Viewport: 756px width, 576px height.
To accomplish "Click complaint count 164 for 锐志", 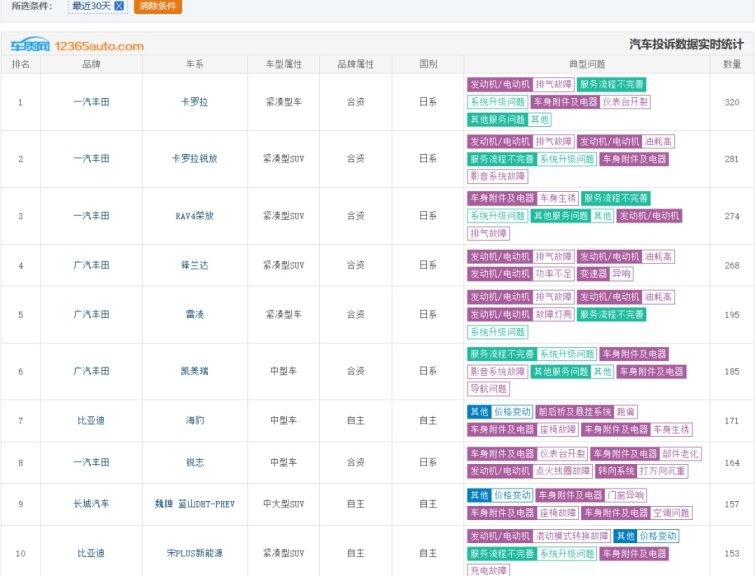I will 732,462.
